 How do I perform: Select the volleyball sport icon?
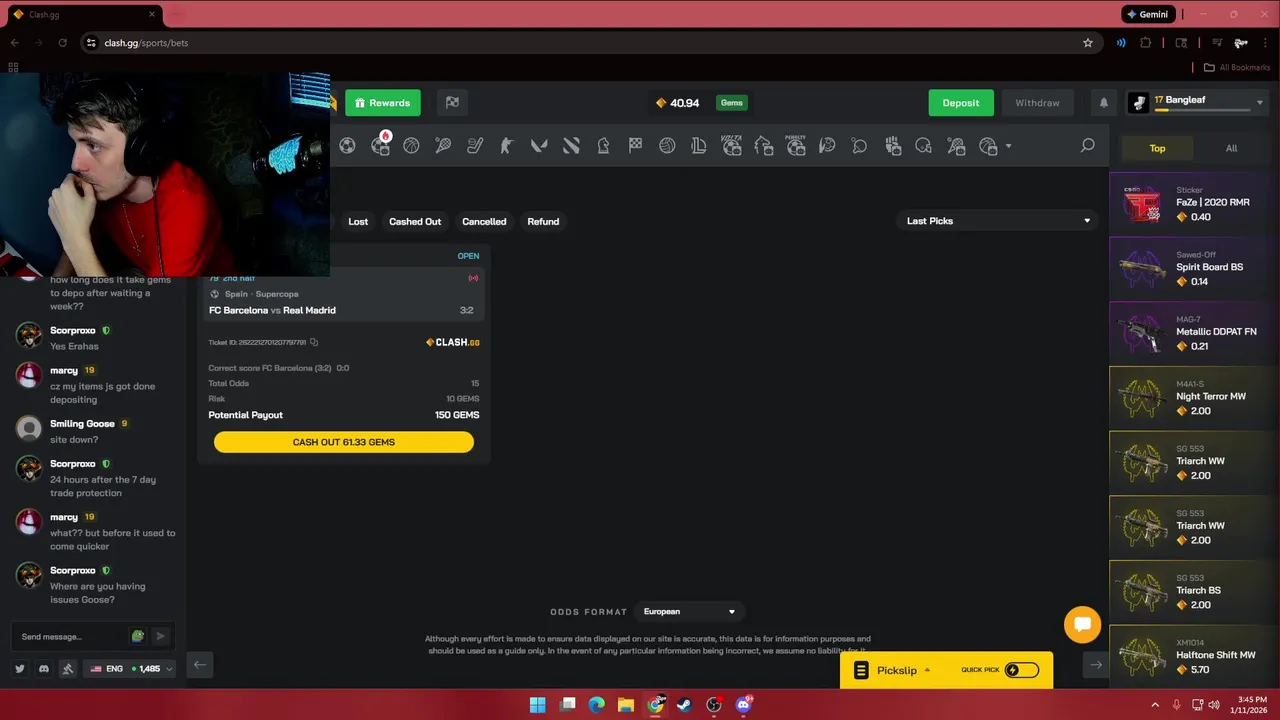[667, 146]
